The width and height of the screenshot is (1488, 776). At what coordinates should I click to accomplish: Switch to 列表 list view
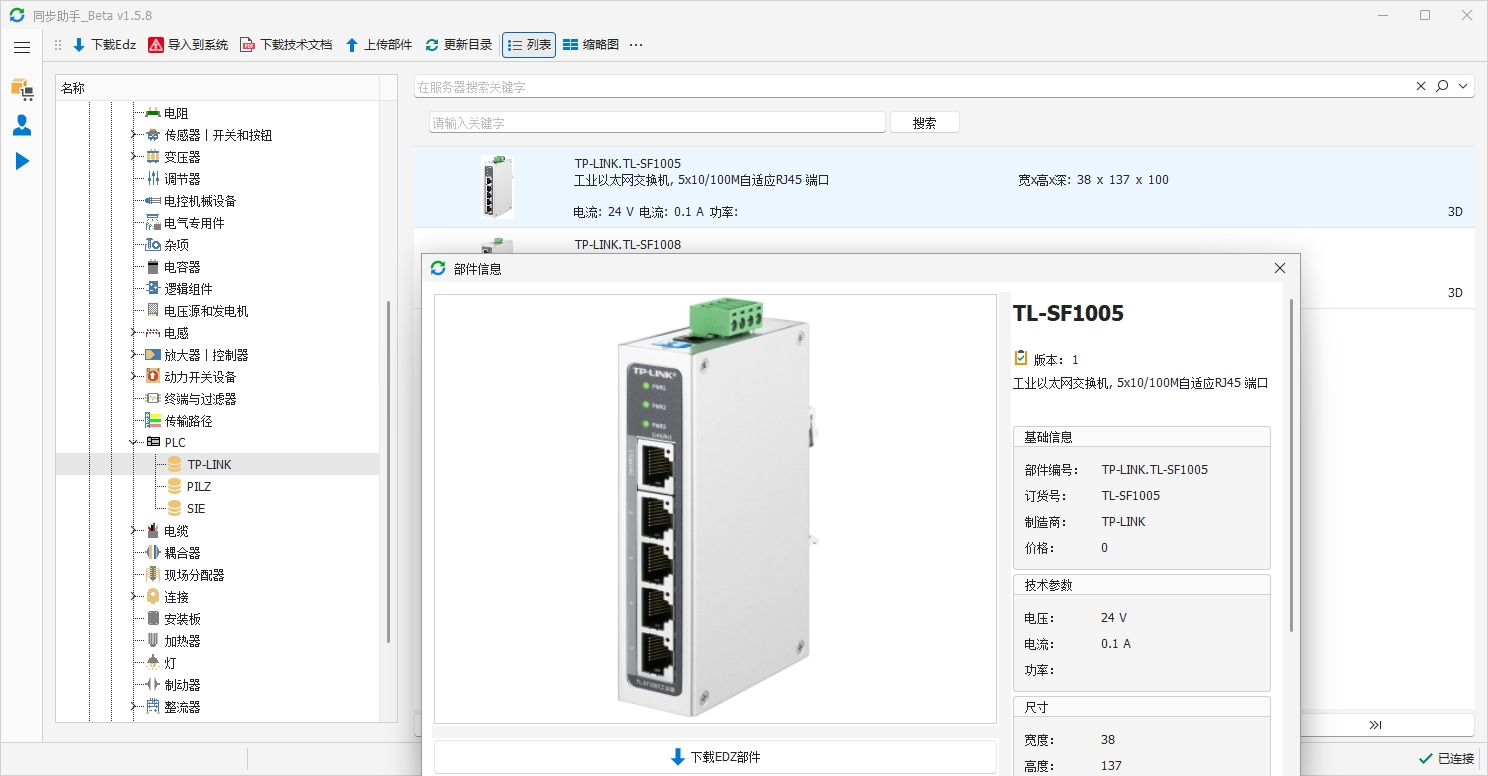click(x=529, y=45)
